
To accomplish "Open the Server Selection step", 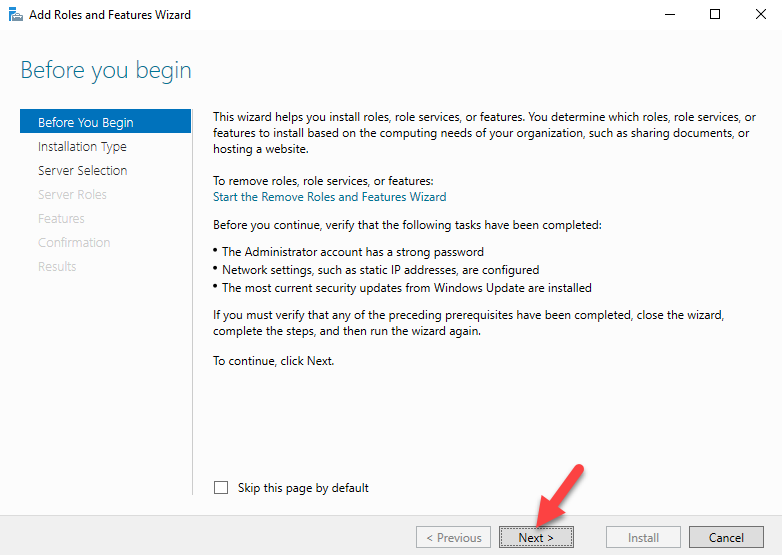I will [82, 171].
